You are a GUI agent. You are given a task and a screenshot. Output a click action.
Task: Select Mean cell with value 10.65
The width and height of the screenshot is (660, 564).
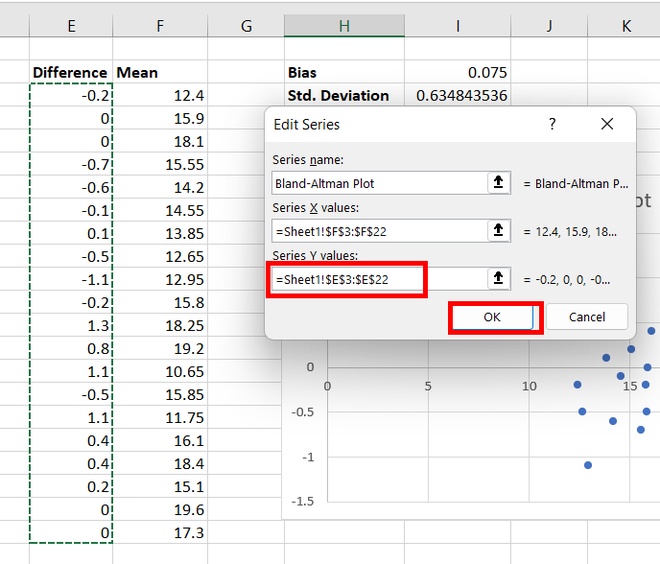click(x=160, y=371)
